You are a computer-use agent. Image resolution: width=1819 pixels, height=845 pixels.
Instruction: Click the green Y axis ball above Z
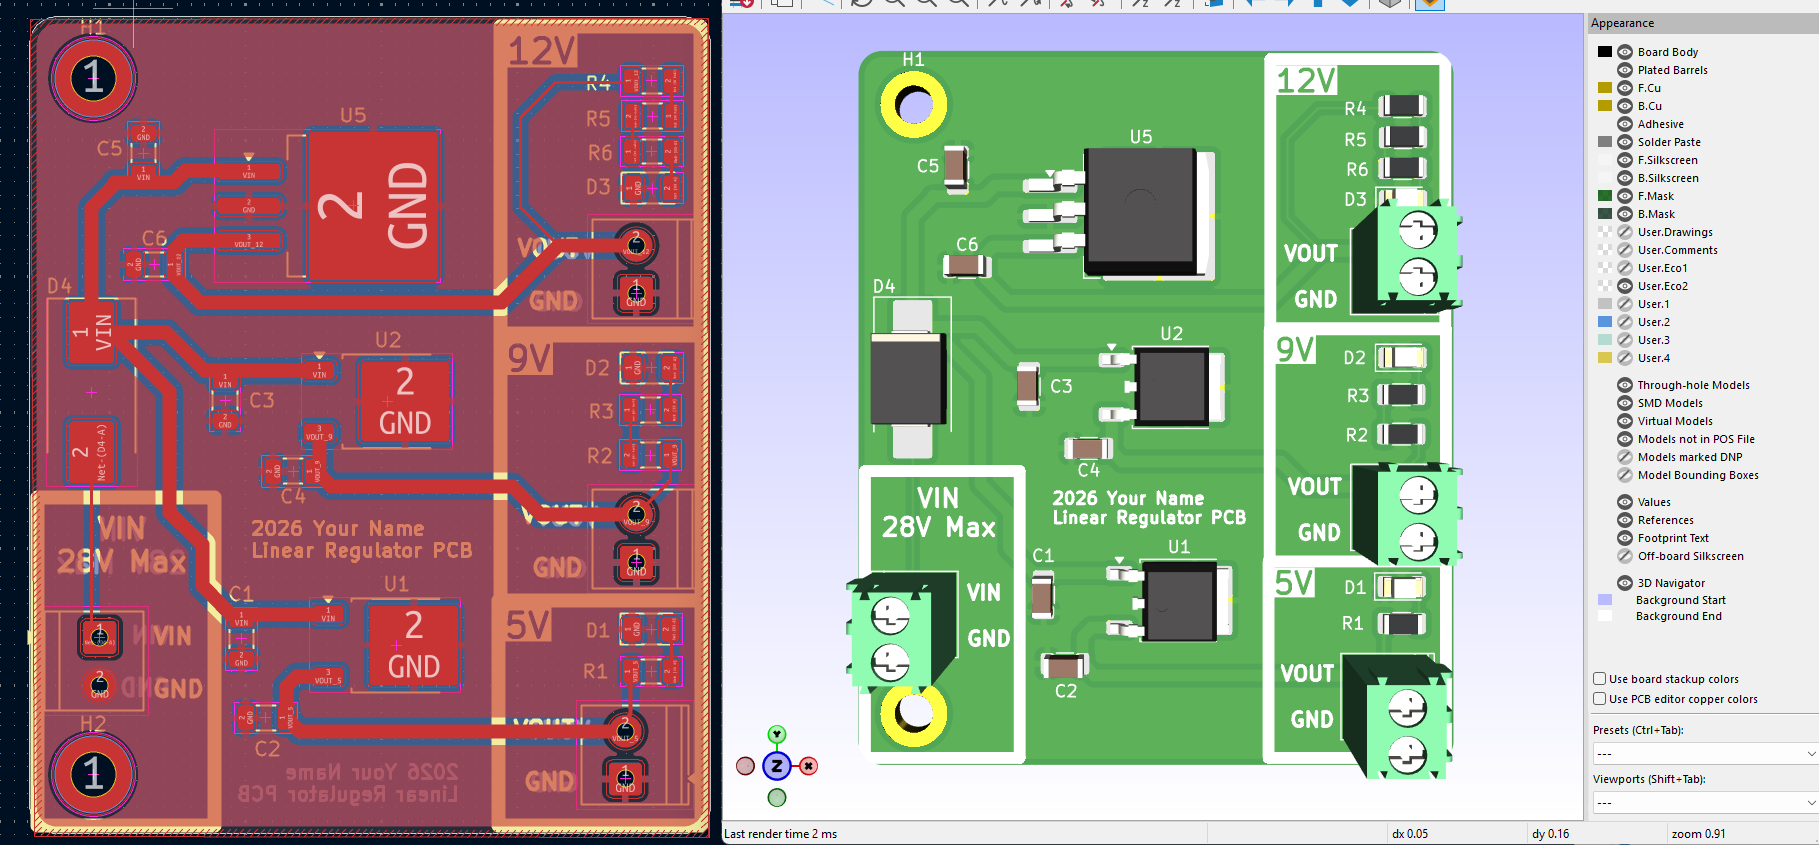(x=777, y=735)
